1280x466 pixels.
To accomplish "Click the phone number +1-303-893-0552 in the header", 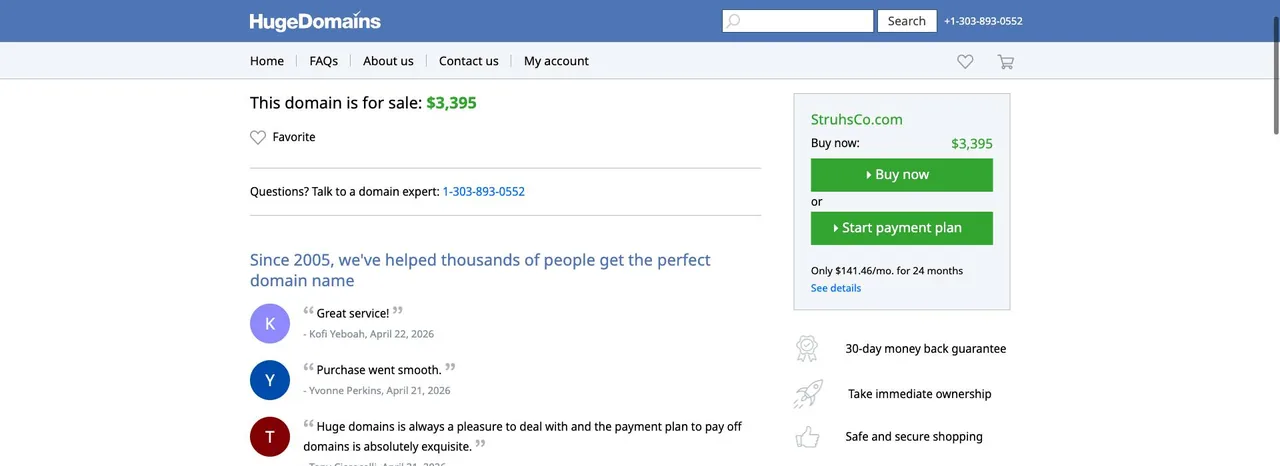I will pyautogui.click(x=983, y=21).
